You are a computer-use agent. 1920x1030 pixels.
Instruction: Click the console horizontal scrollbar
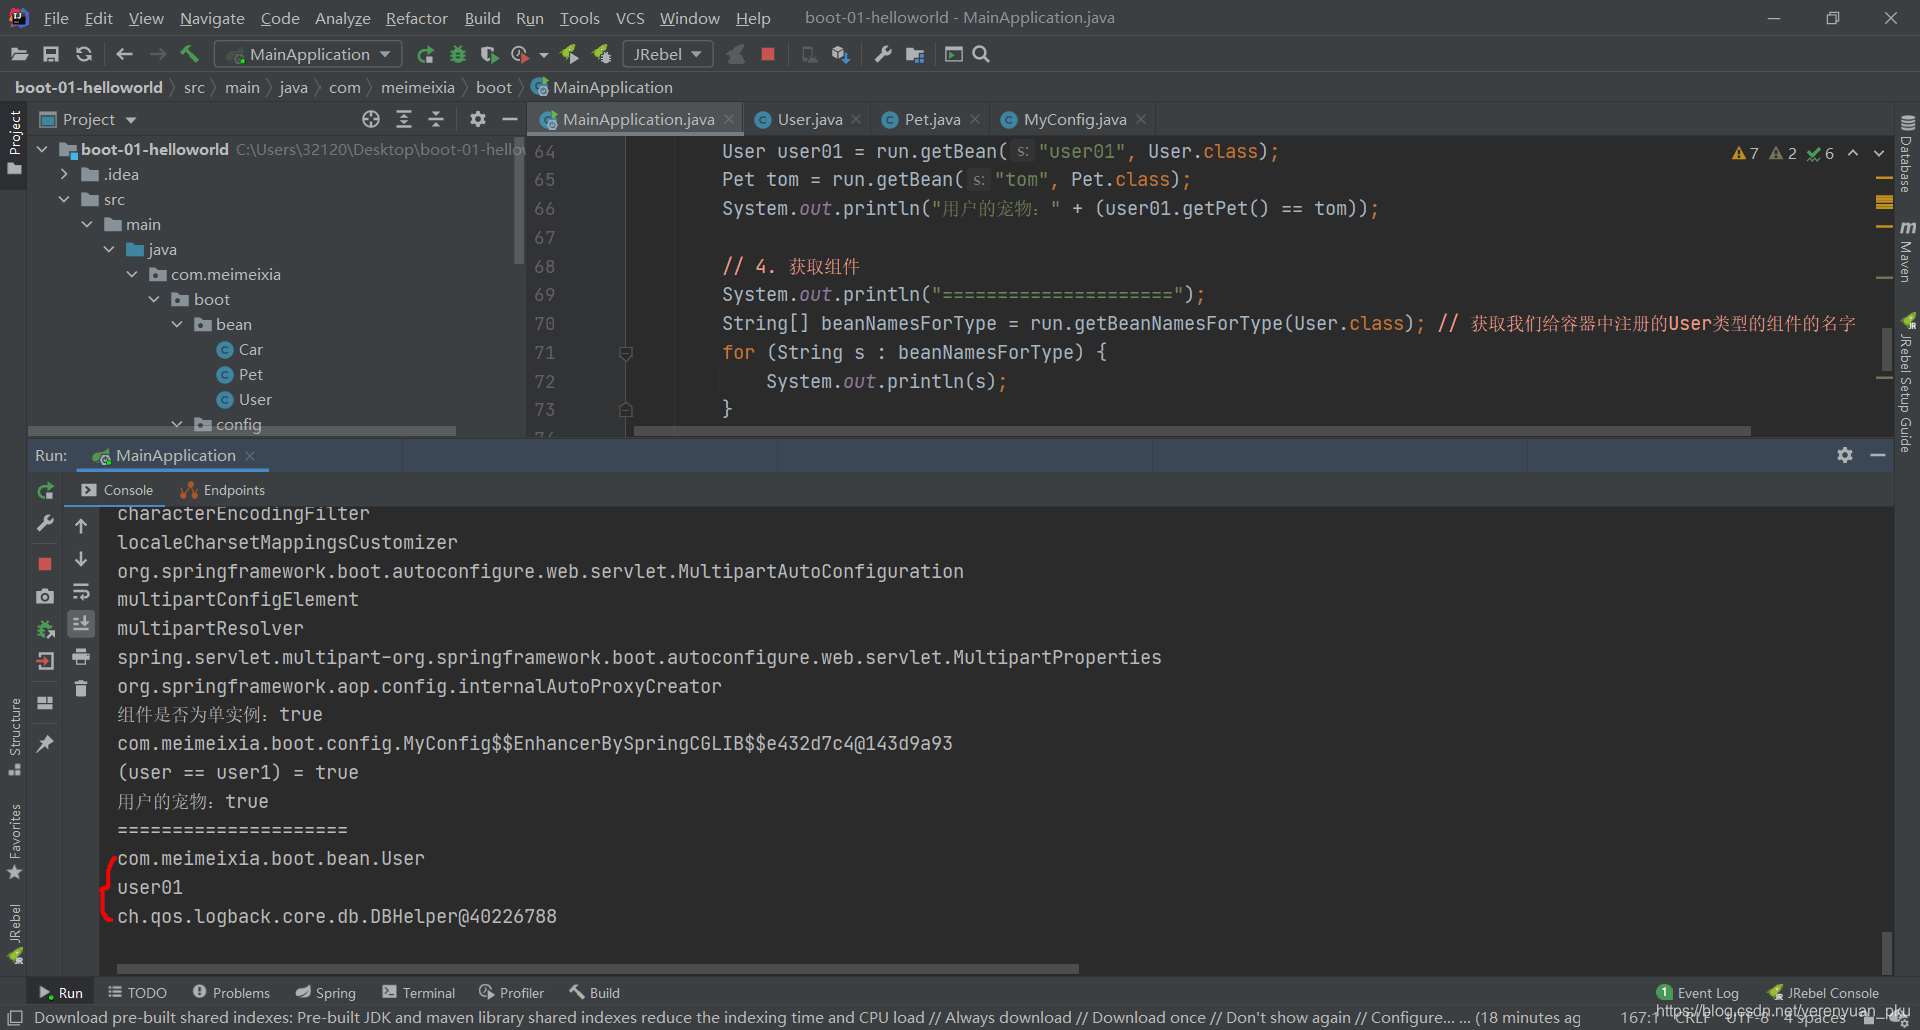597,969
